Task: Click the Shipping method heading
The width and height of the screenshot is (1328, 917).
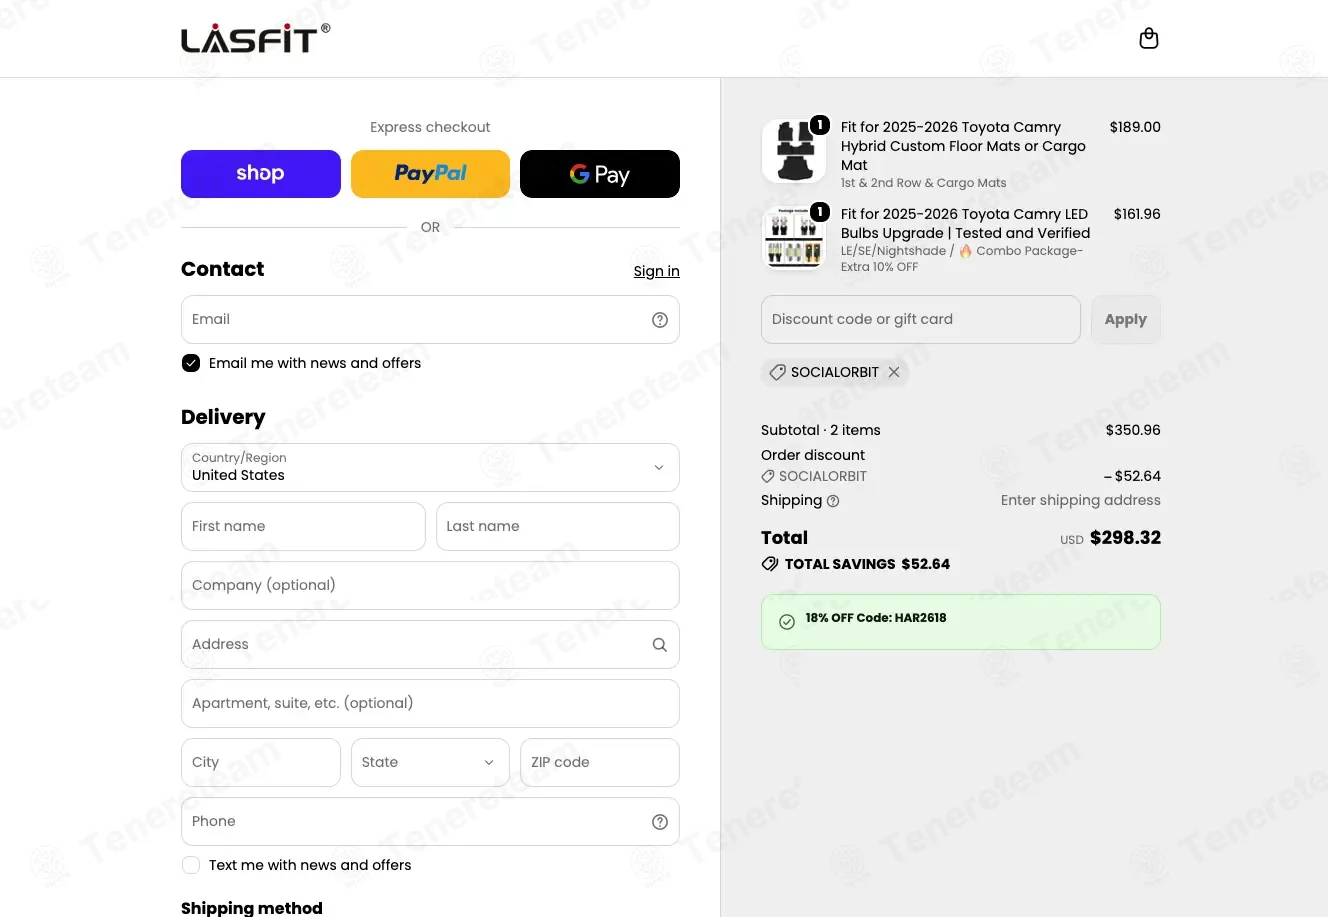Action: [x=252, y=908]
